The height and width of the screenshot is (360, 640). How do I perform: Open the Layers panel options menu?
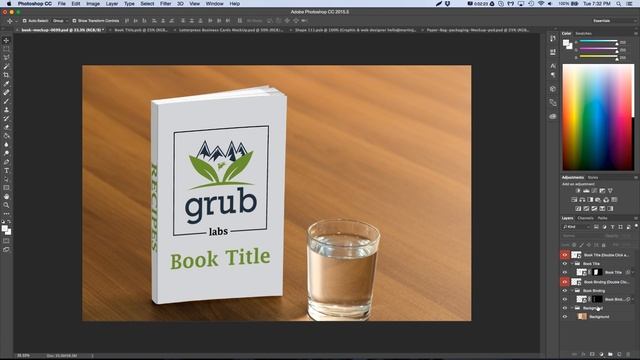pos(636,218)
